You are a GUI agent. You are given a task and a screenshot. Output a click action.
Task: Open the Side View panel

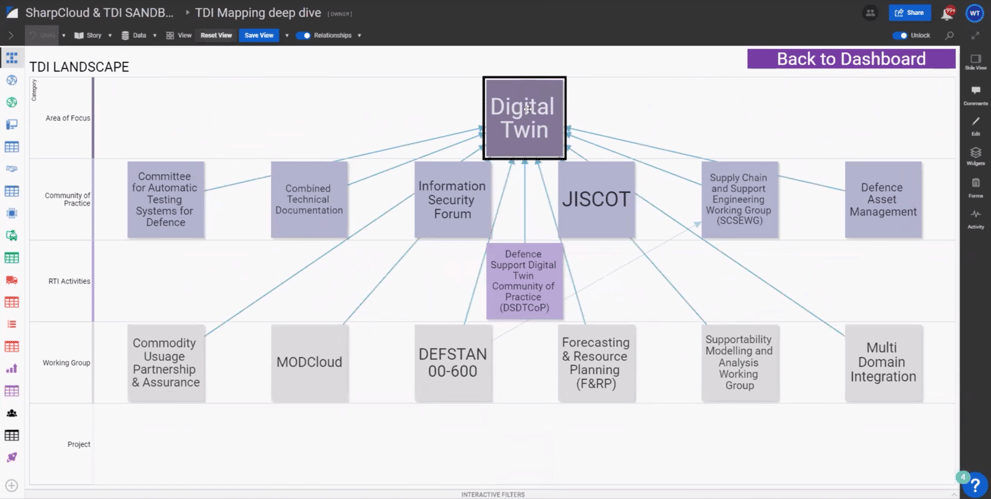(975, 62)
